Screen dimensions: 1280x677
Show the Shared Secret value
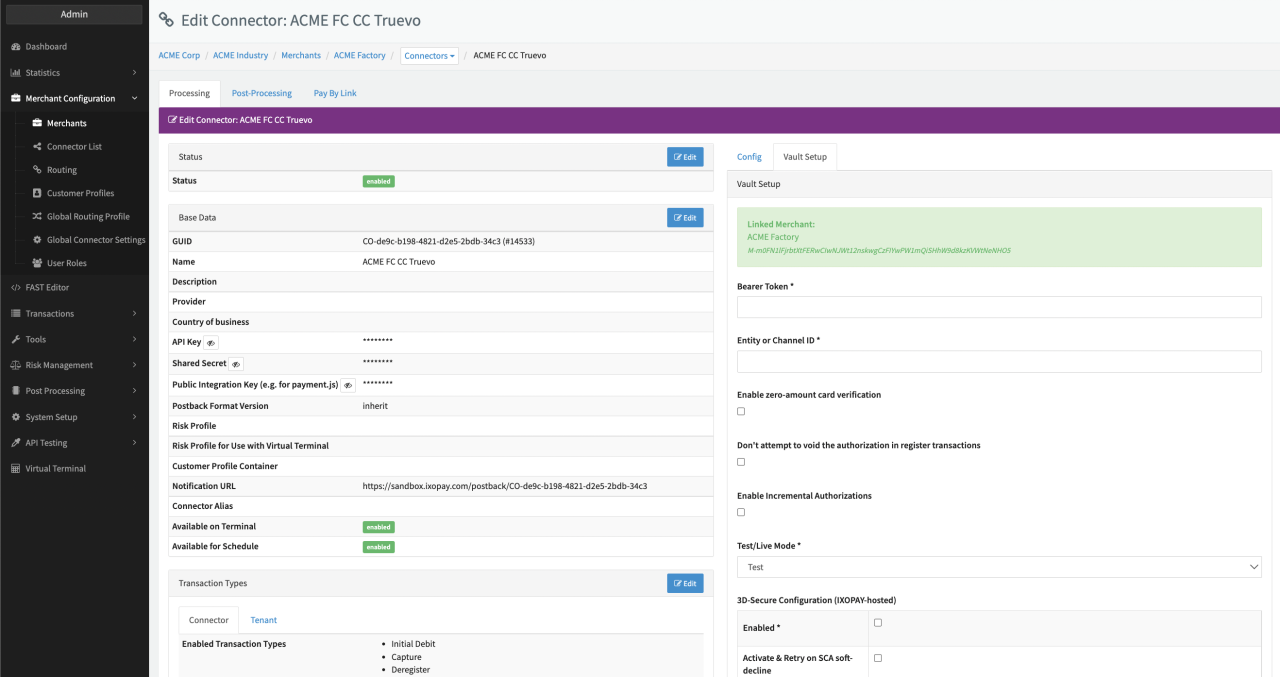point(236,364)
